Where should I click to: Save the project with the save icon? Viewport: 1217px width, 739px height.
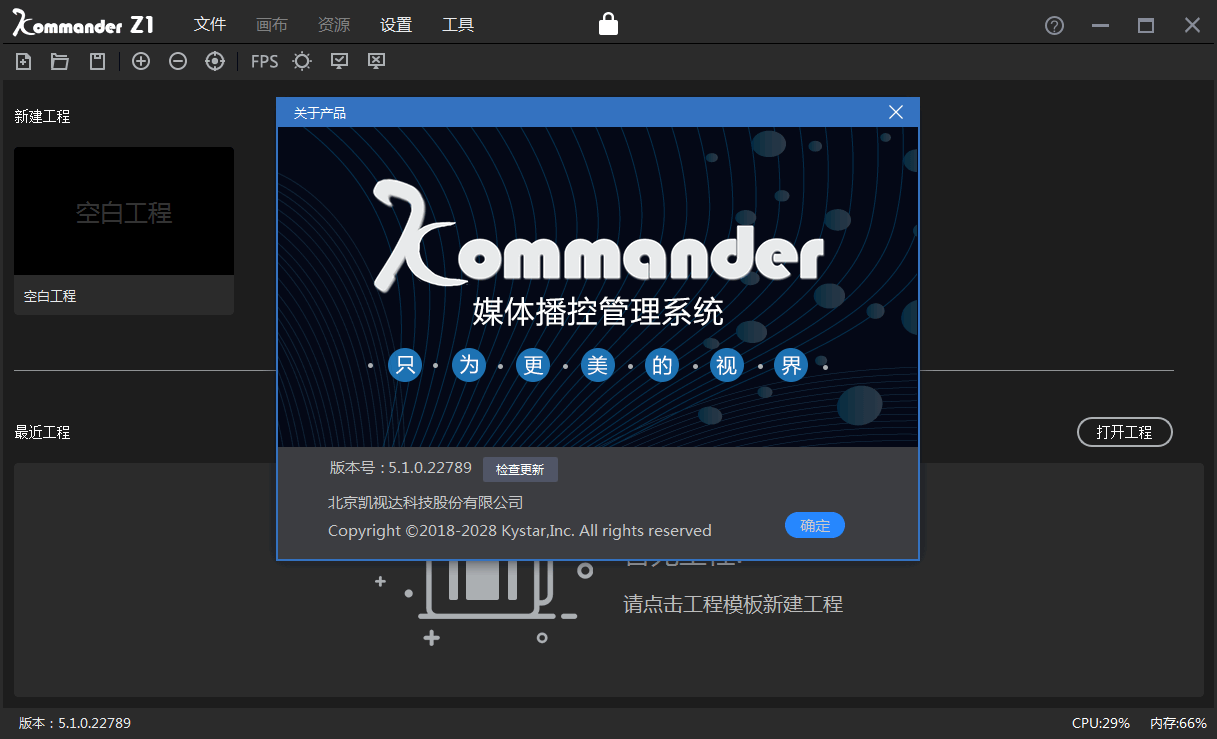click(95, 61)
